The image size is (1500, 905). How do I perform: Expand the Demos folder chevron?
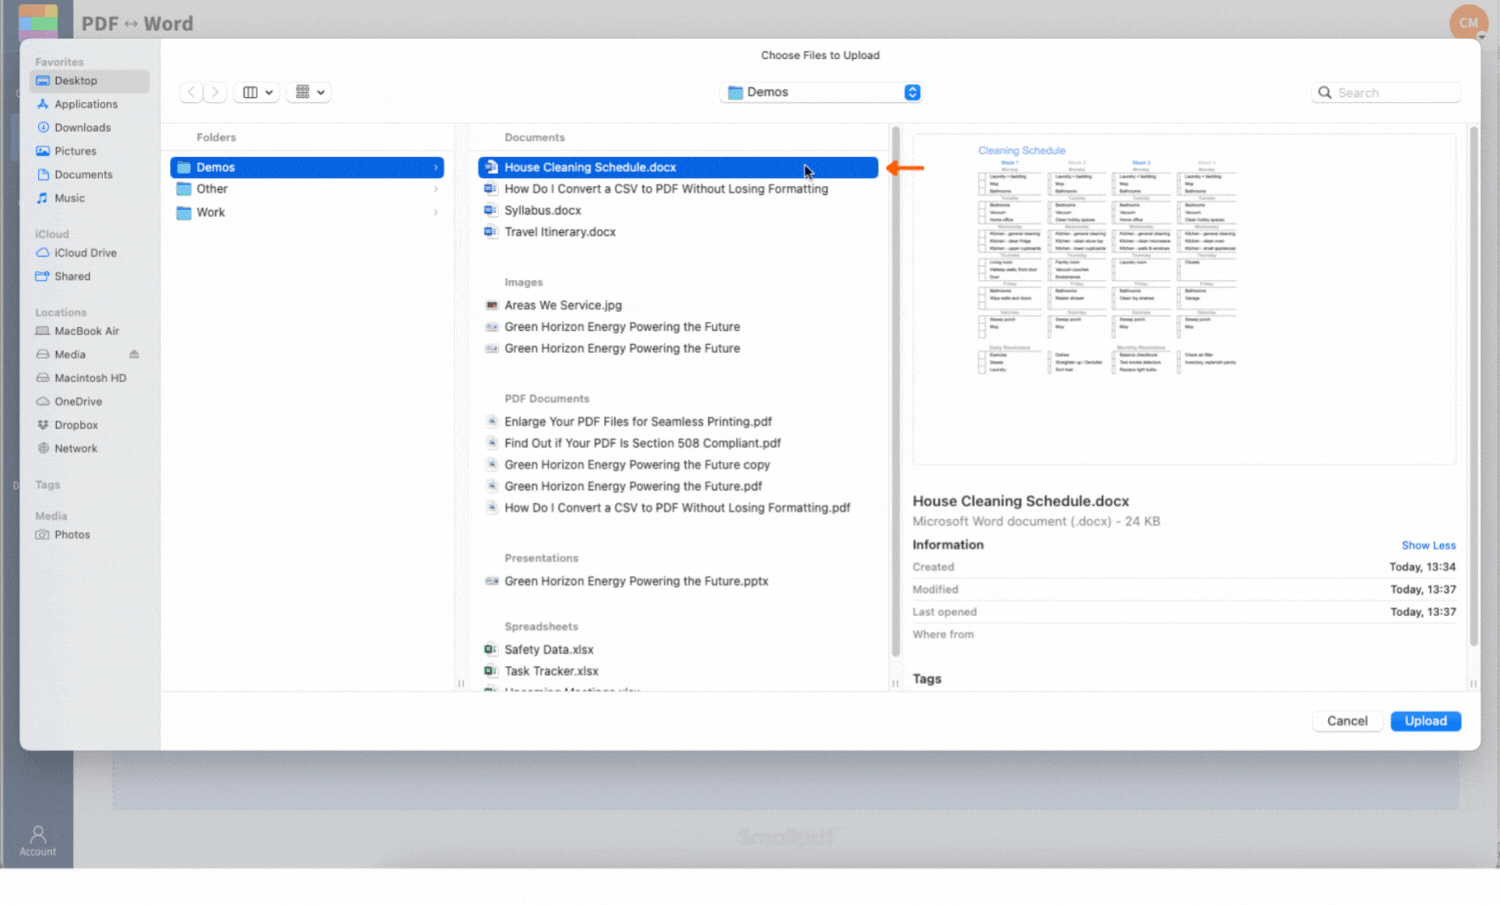pos(436,167)
